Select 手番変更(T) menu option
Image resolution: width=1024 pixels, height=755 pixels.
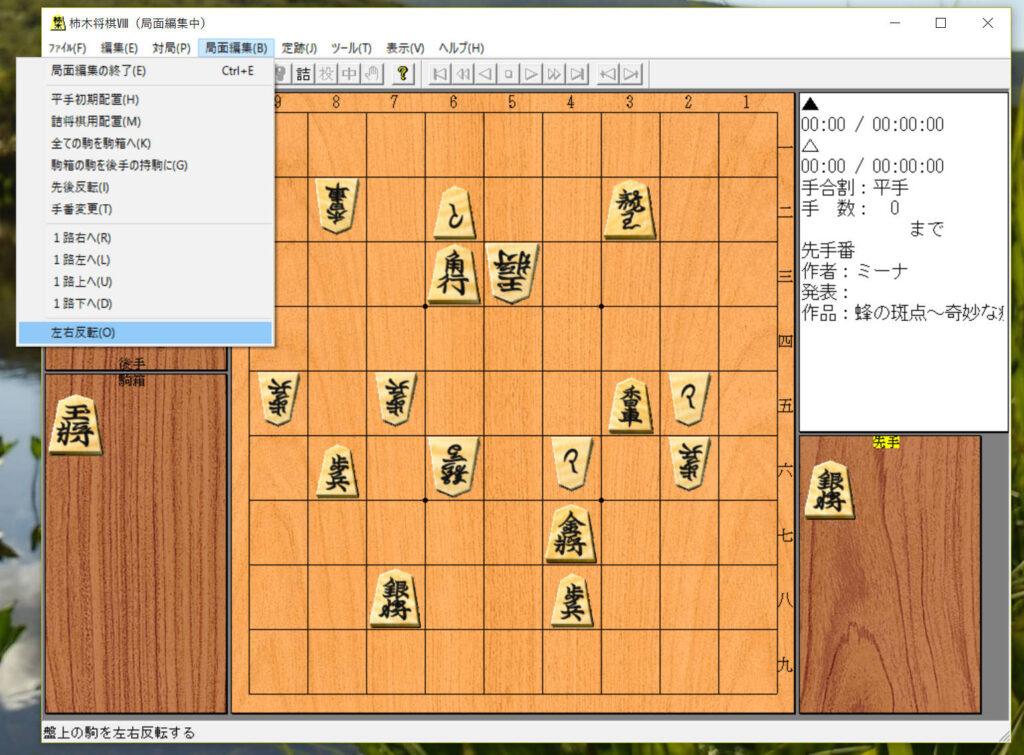tap(81, 209)
